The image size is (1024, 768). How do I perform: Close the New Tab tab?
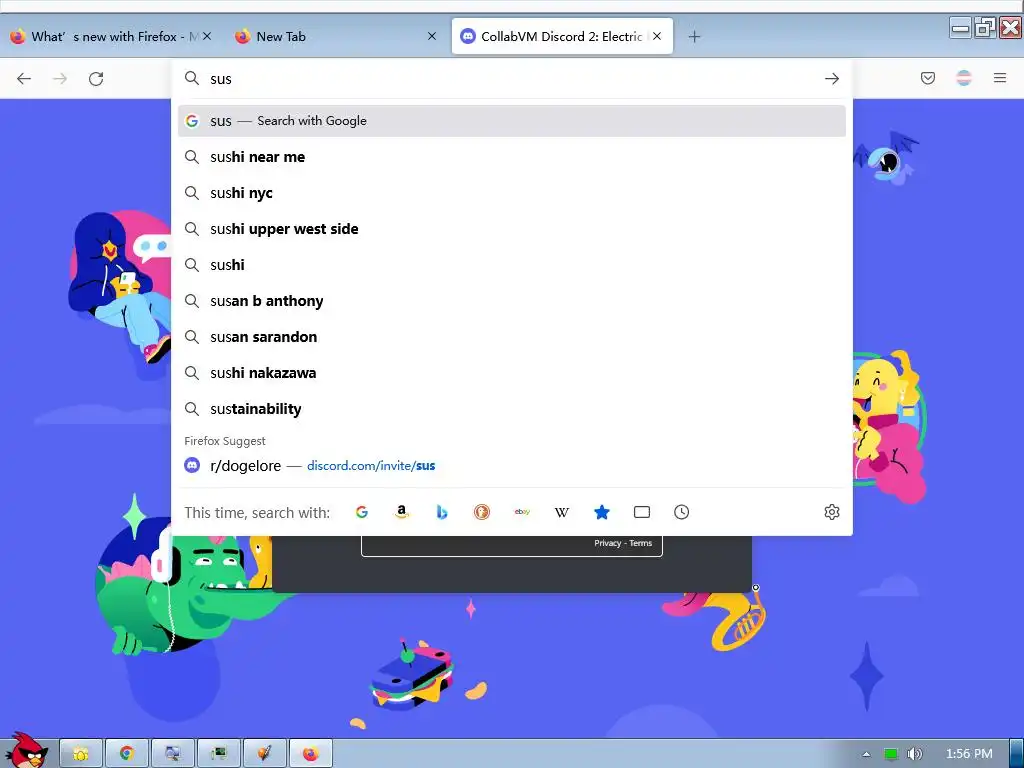(432, 37)
